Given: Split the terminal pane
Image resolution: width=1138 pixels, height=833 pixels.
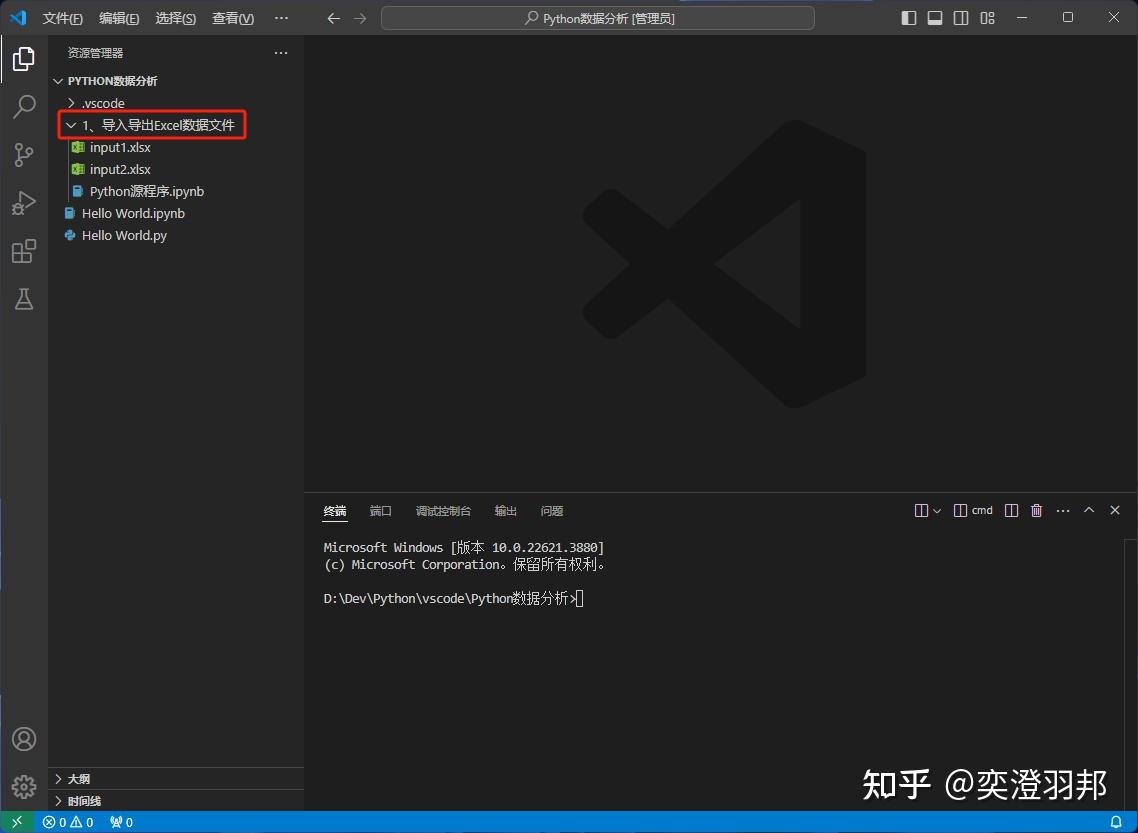Looking at the screenshot, I should tap(1010, 510).
